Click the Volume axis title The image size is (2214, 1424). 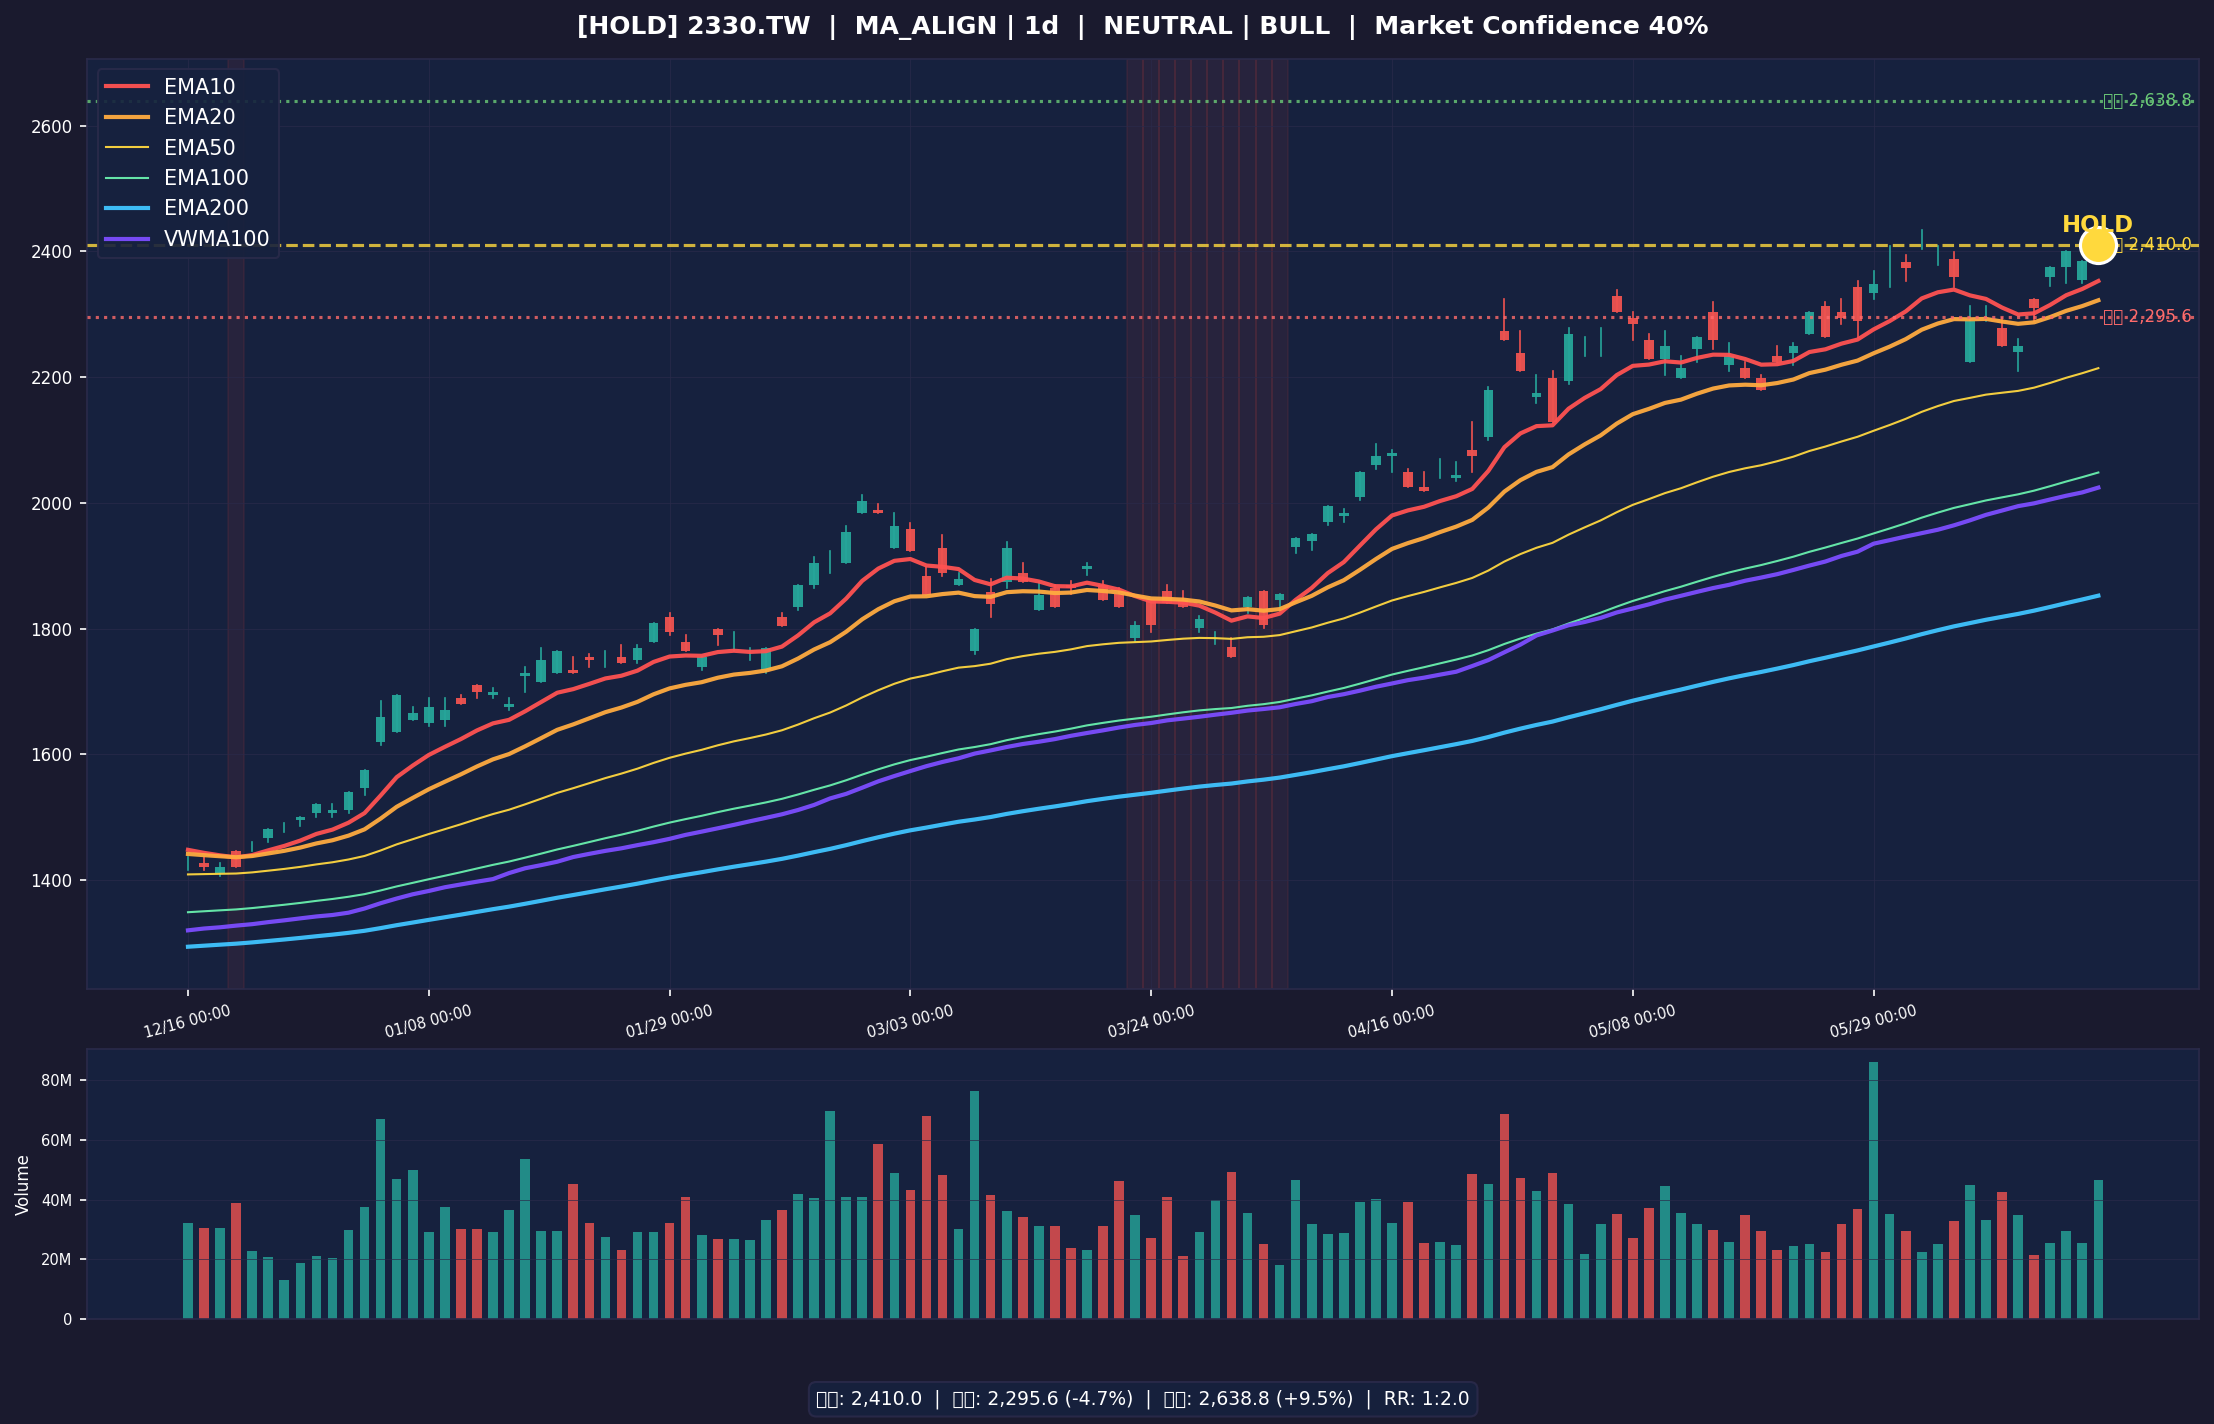click(x=22, y=1185)
